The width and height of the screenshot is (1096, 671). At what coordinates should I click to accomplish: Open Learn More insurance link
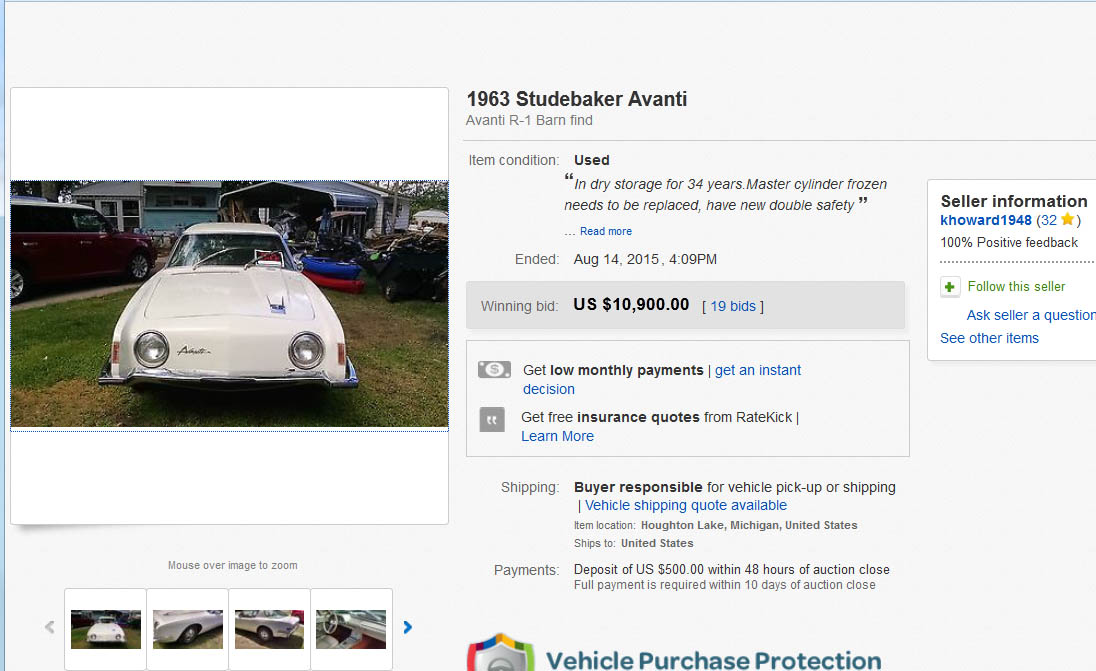557,436
